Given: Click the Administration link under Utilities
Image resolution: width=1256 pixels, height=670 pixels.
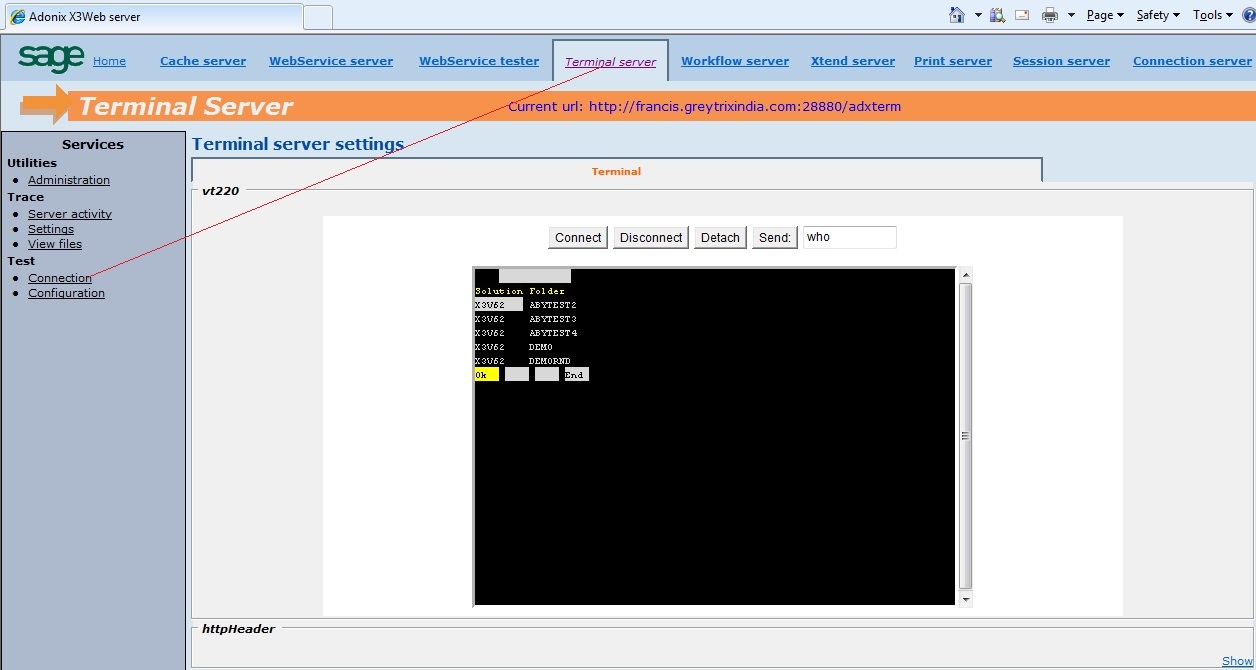Looking at the screenshot, I should 69,180.
